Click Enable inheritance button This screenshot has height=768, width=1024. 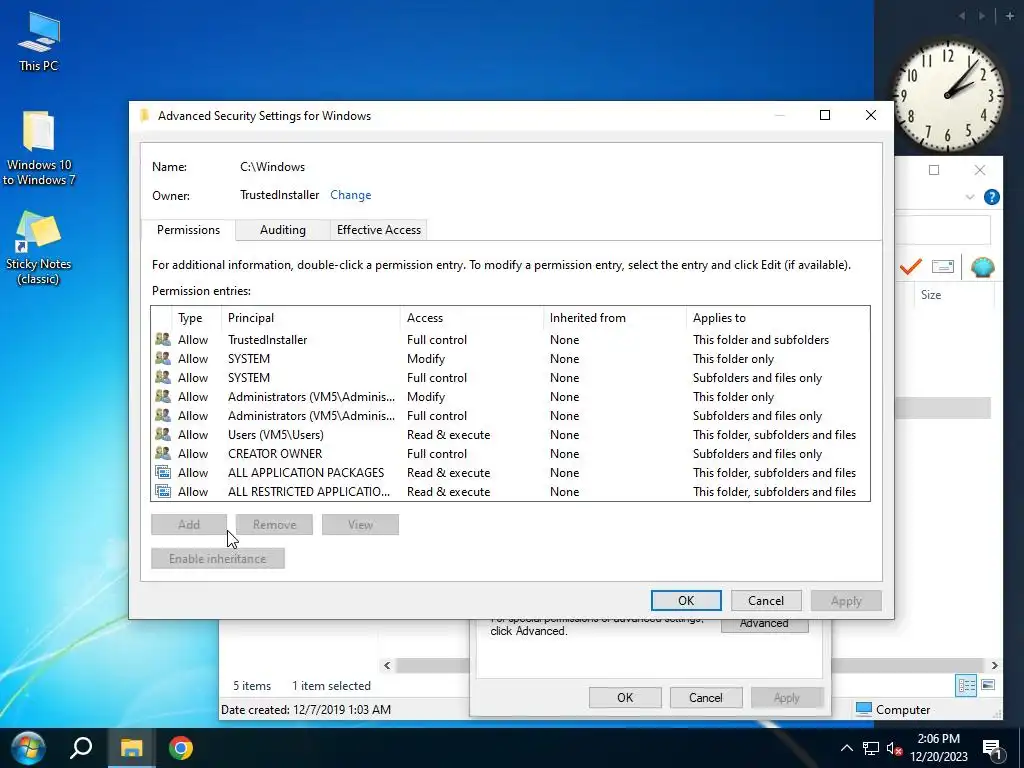click(217, 558)
